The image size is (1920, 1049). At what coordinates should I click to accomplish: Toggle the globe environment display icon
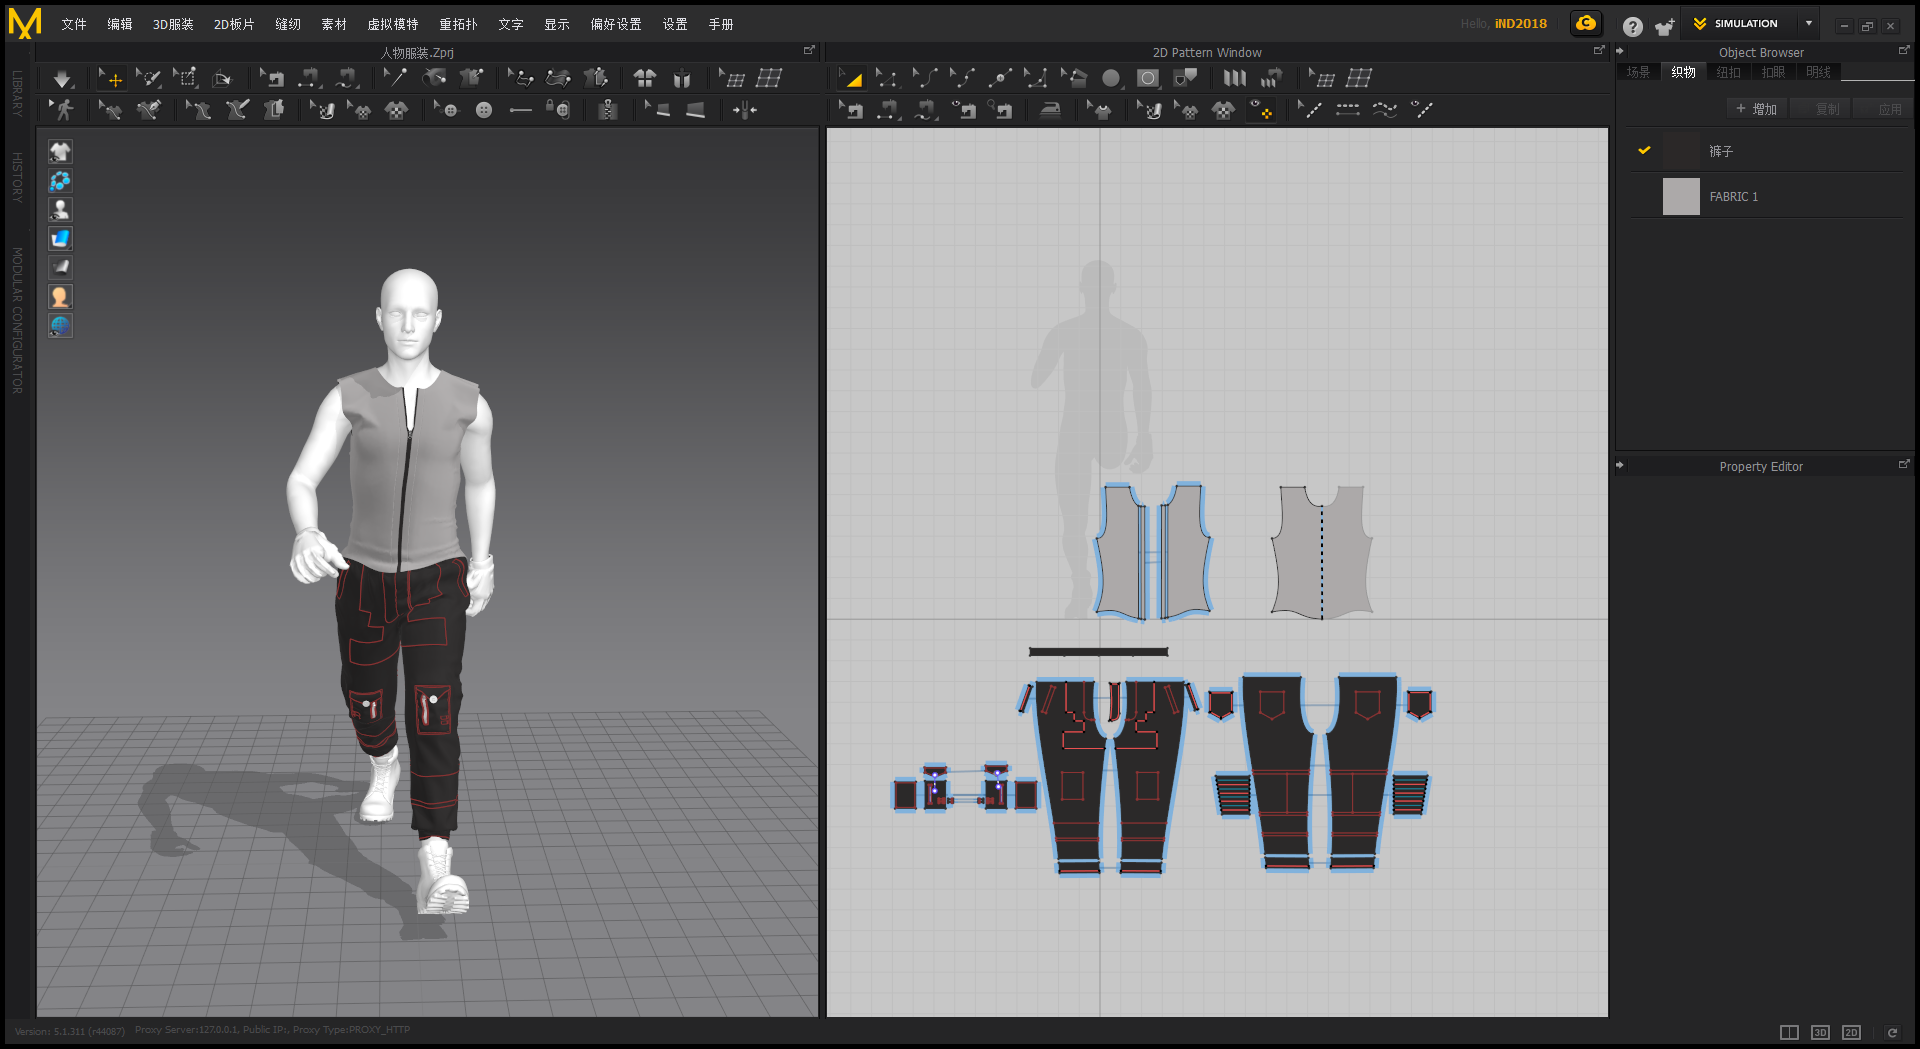[x=60, y=326]
